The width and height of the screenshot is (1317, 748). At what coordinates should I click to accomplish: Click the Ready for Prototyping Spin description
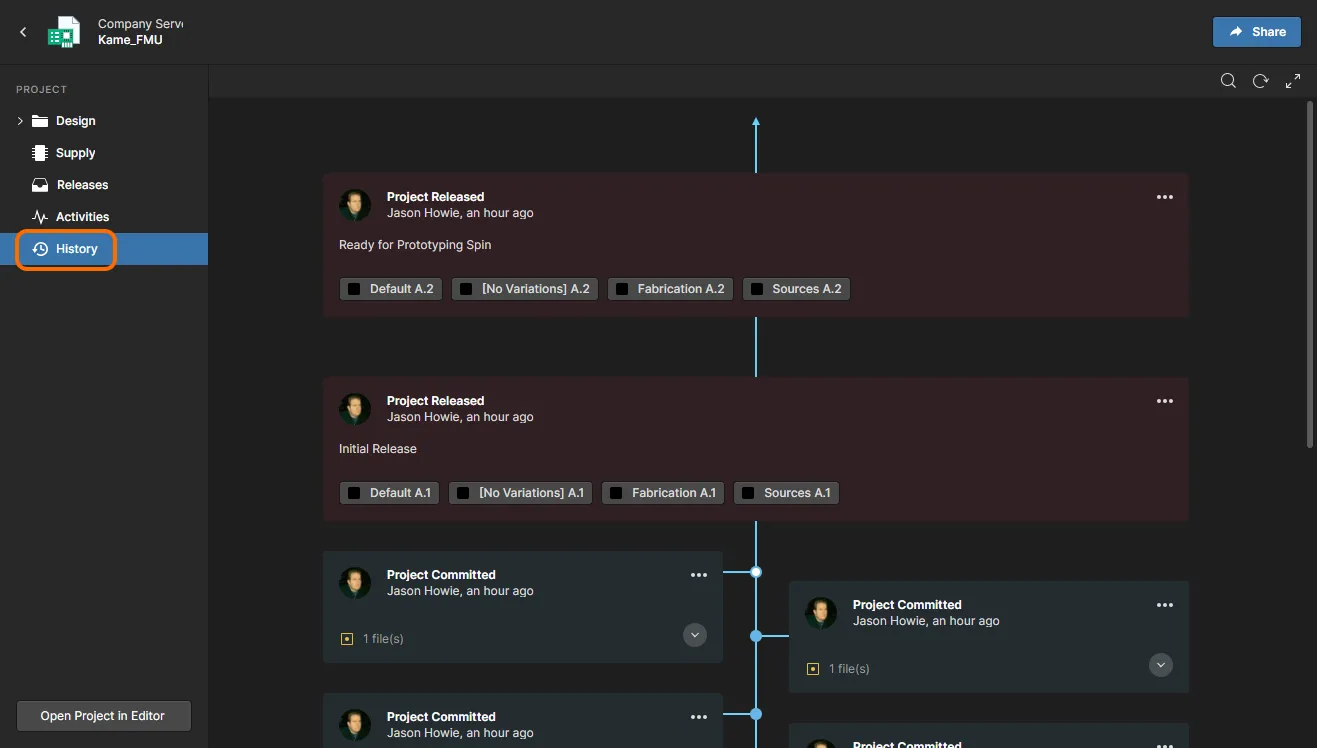415,245
